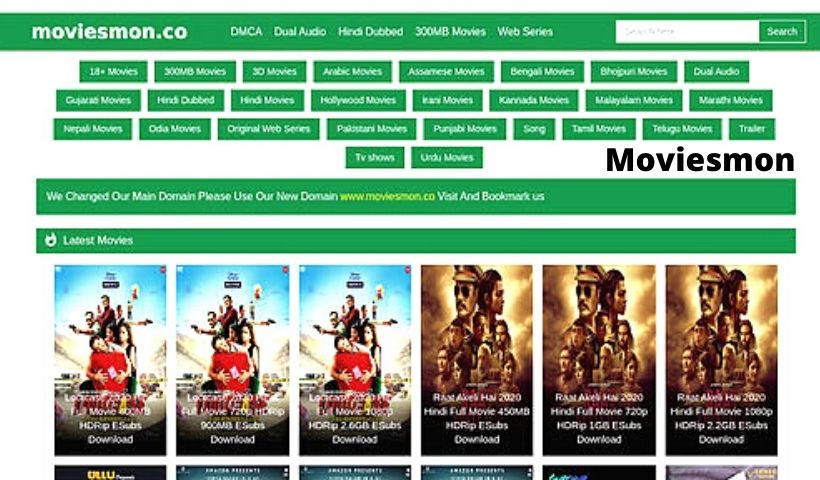Select the Assamese Movies category

(x=446, y=72)
